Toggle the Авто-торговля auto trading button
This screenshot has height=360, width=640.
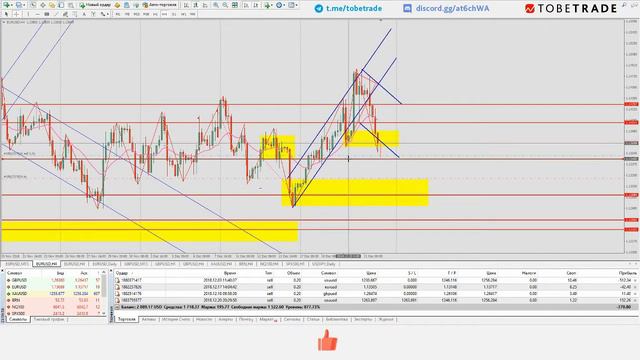click(x=160, y=5)
